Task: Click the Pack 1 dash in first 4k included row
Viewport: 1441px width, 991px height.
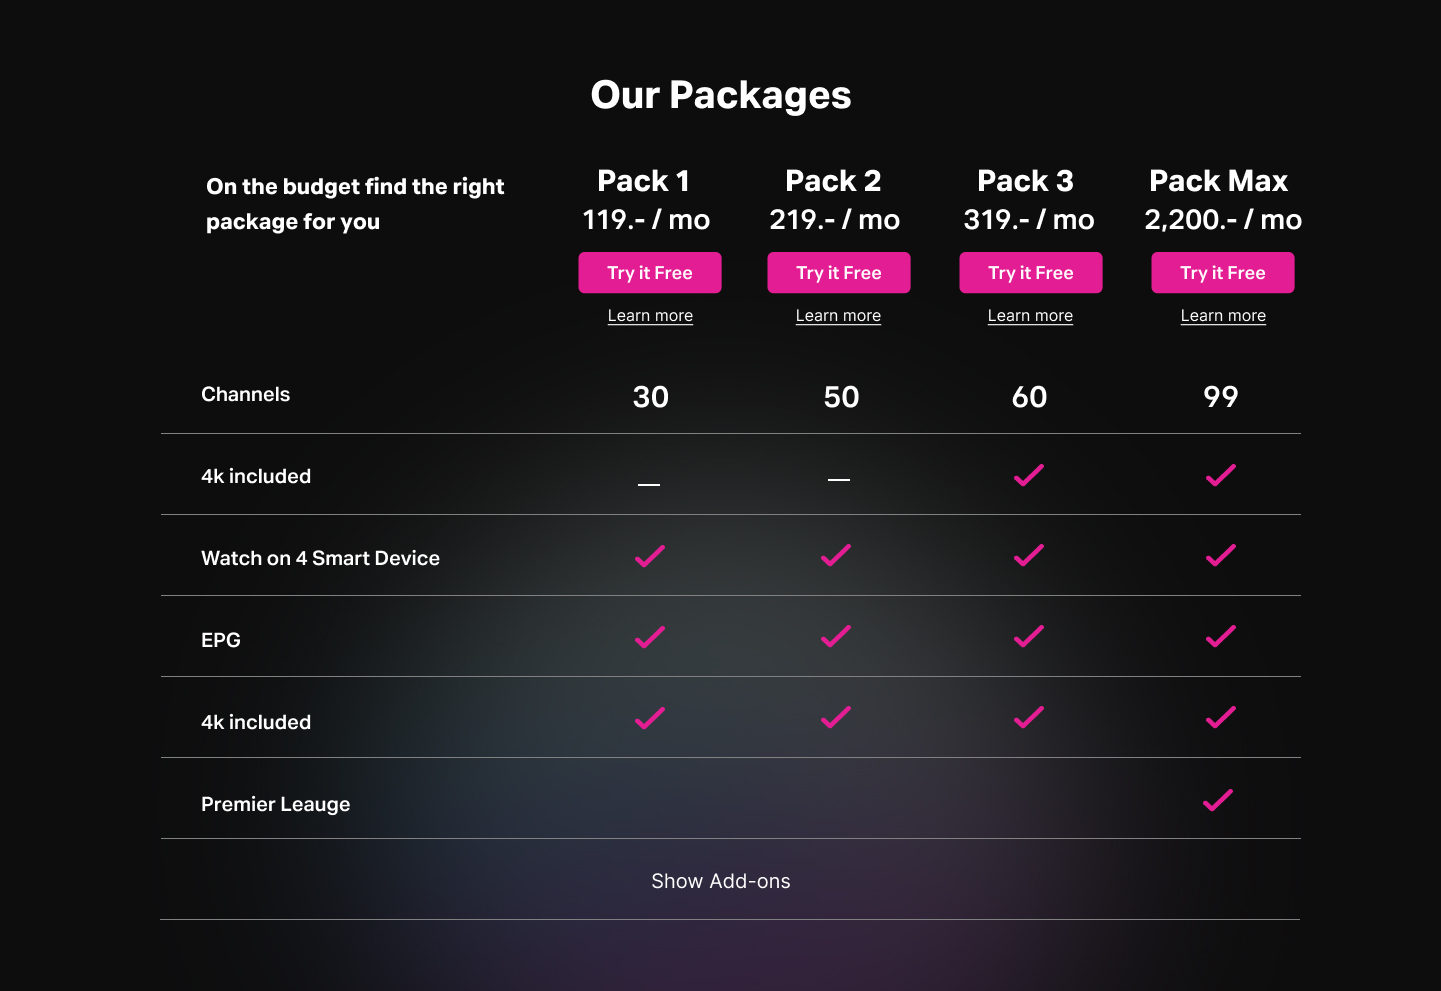Action: click(649, 484)
